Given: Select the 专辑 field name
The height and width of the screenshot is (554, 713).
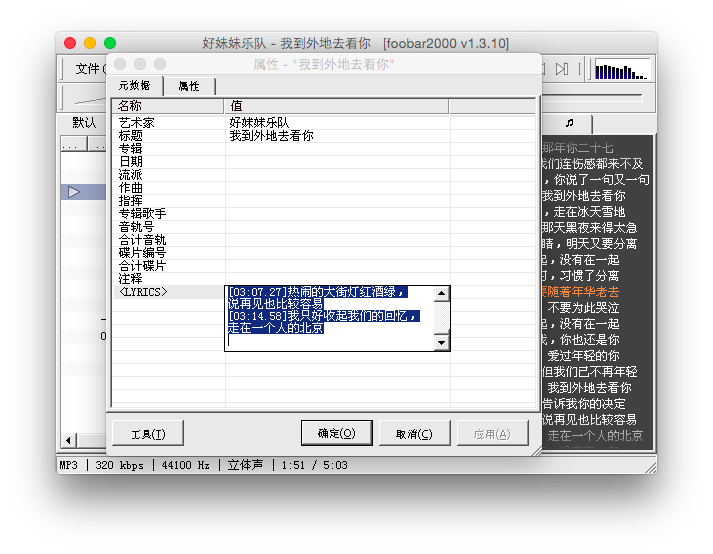Looking at the screenshot, I should point(131,149).
